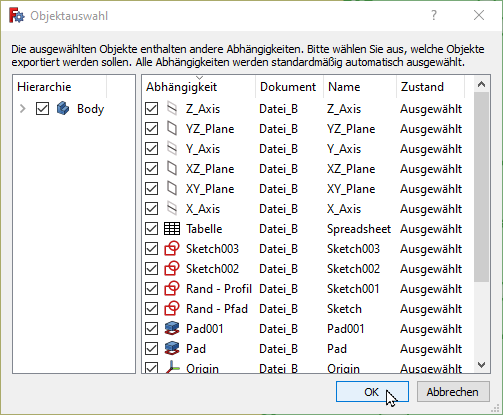Click the Z_Axis line icon
The width and height of the screenshot is (503, 415).
[x=172, y=109]
